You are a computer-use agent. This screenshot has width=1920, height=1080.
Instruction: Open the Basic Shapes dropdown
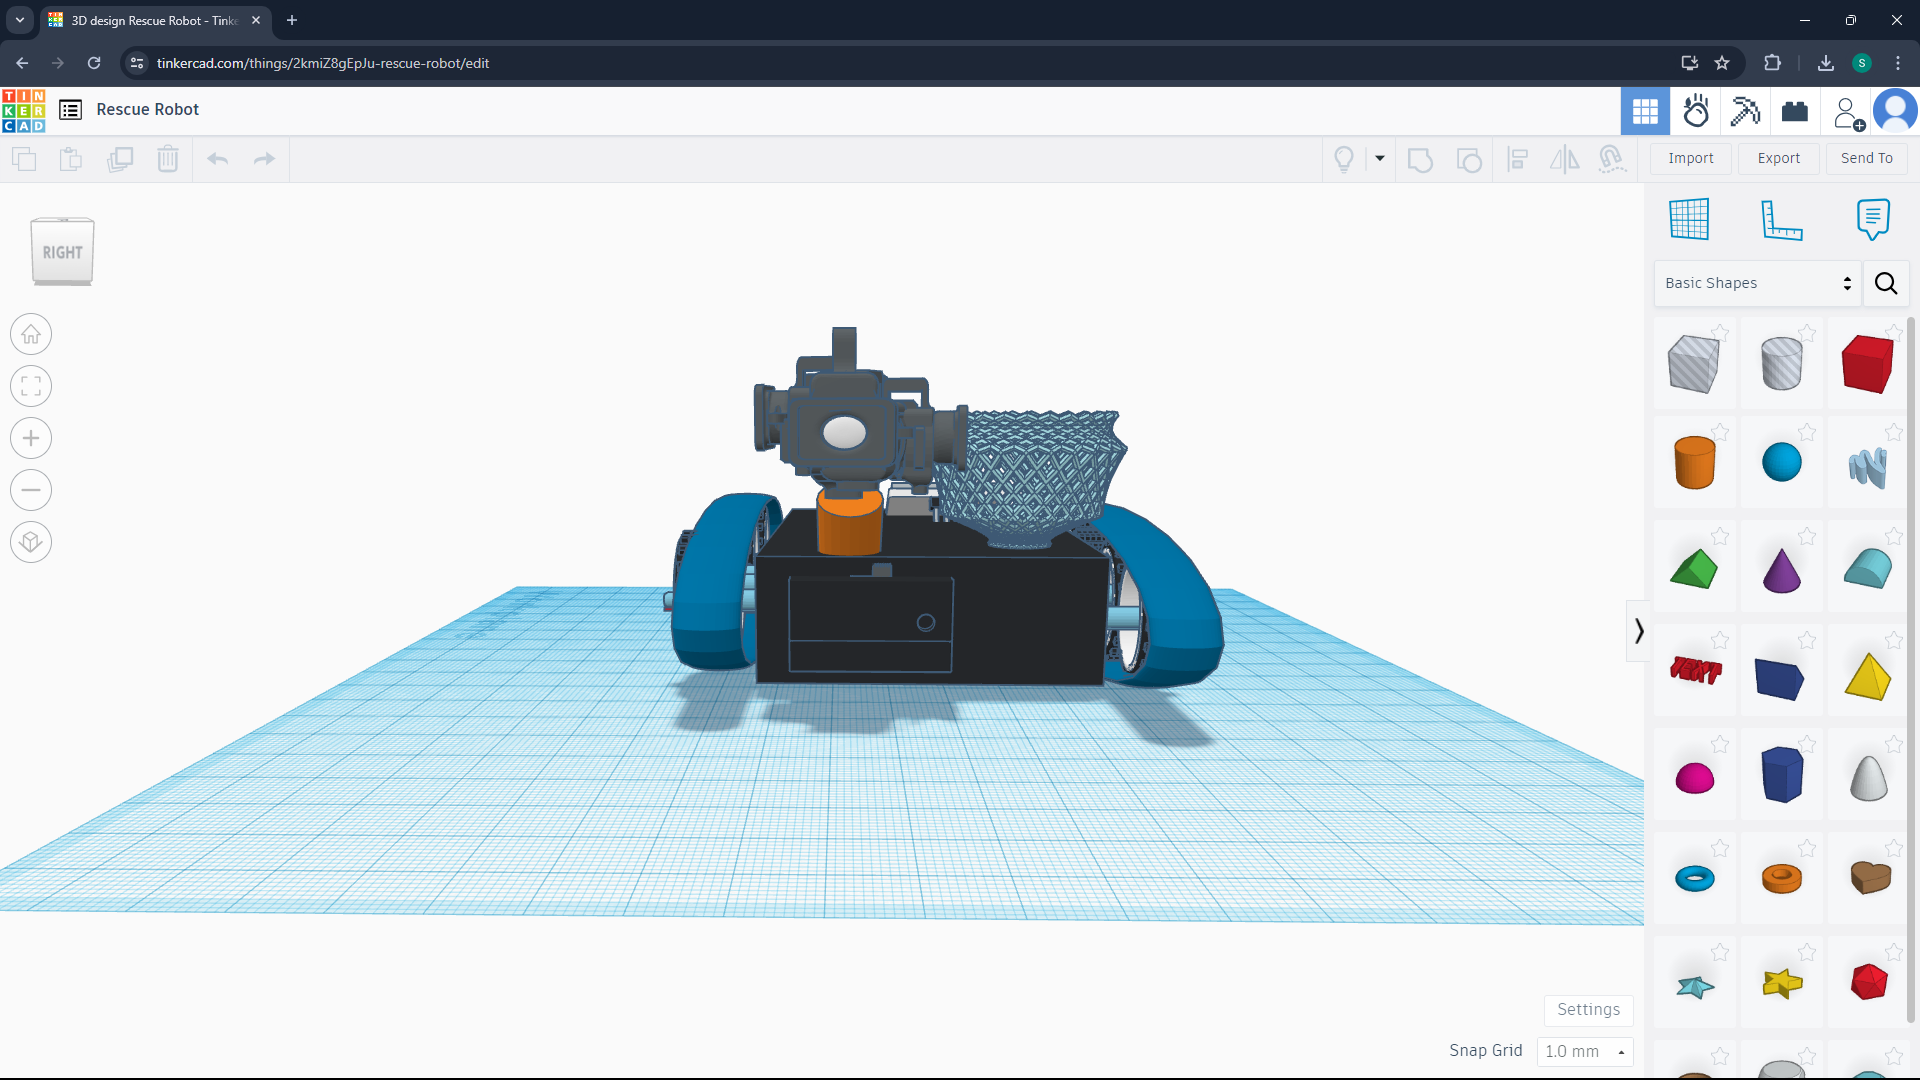click(1757, 283)
